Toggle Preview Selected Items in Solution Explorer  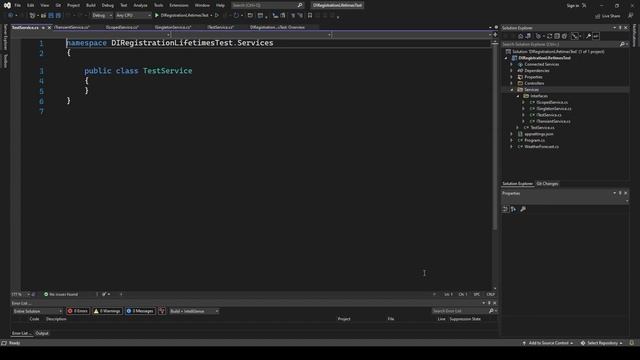[596, 36]
